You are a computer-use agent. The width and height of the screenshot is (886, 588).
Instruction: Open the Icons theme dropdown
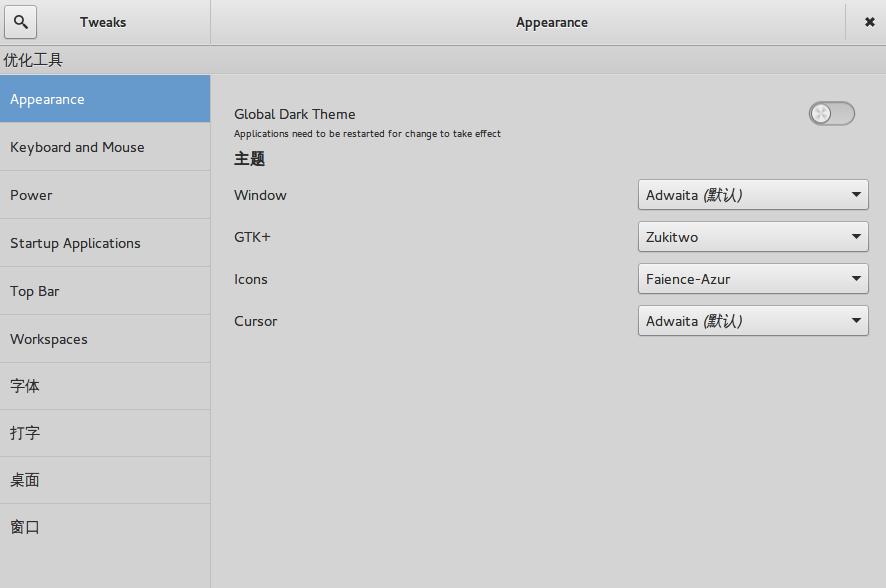752,279
